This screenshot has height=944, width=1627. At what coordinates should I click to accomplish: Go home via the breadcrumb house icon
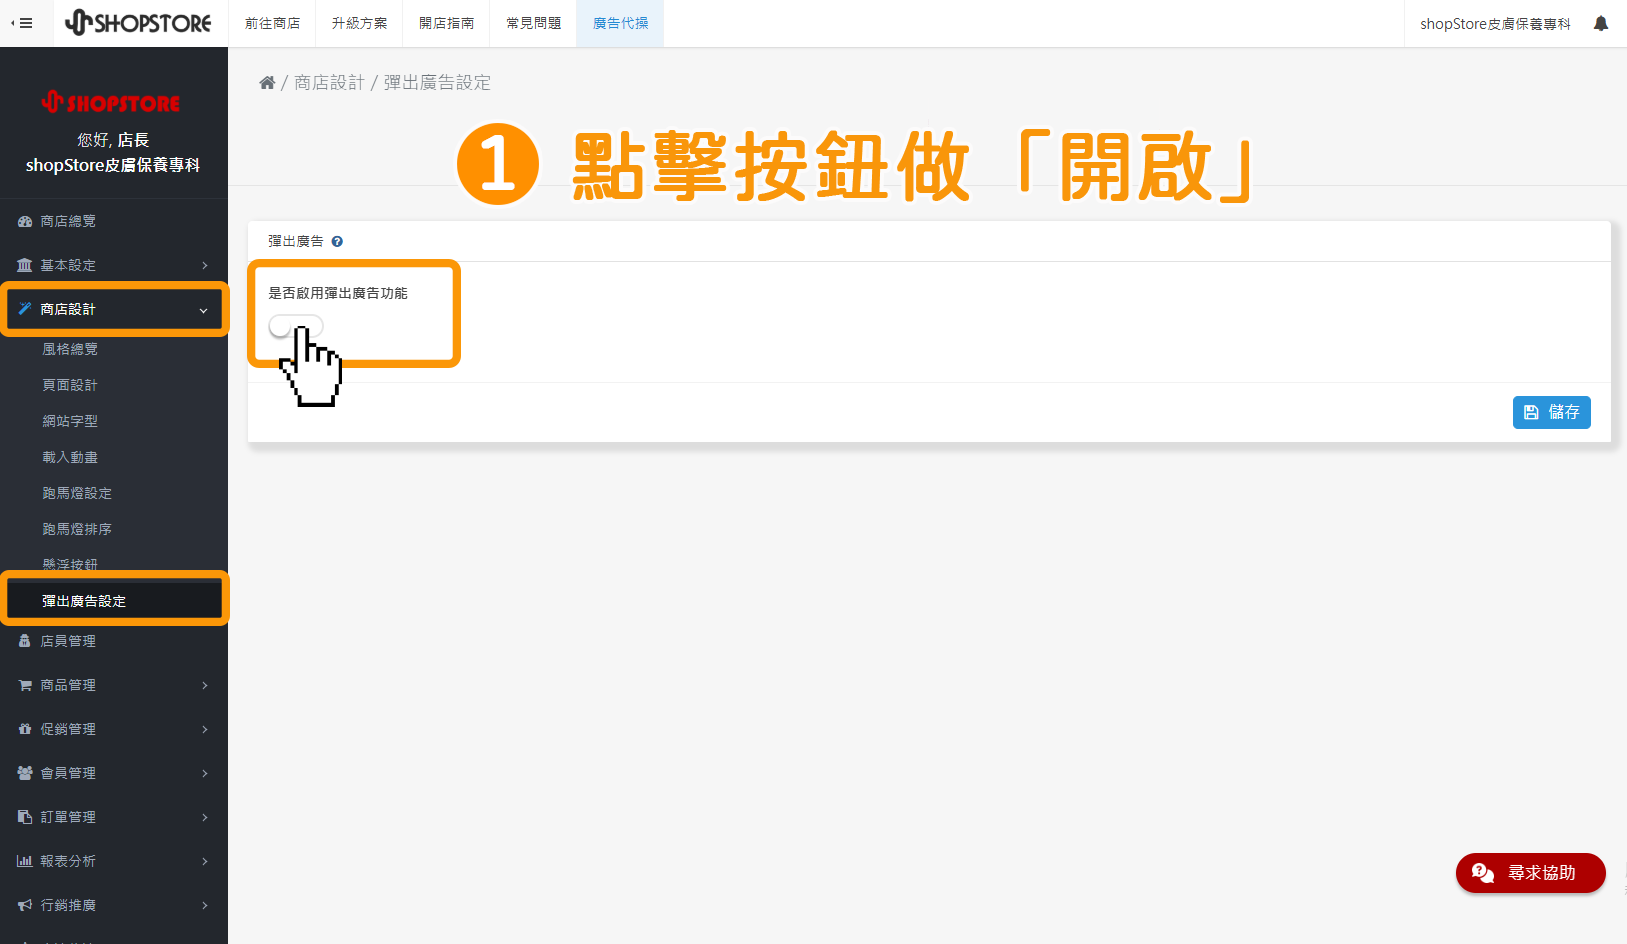pyautogui.click(x=267, y=83)
